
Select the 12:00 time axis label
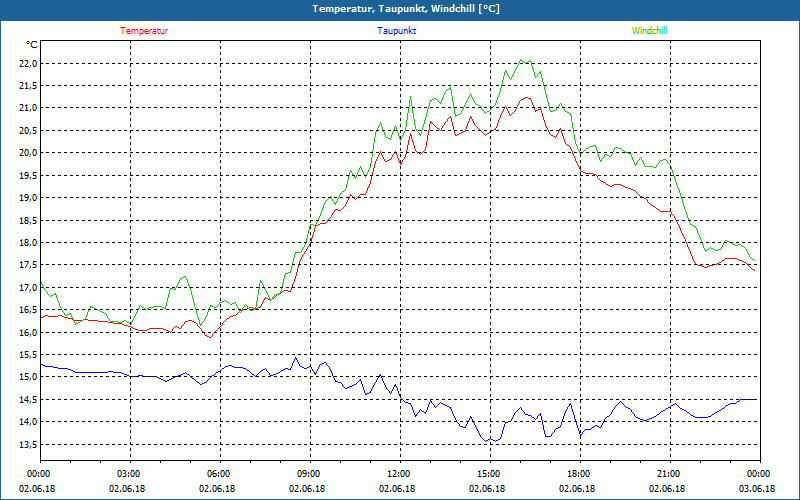399,474
